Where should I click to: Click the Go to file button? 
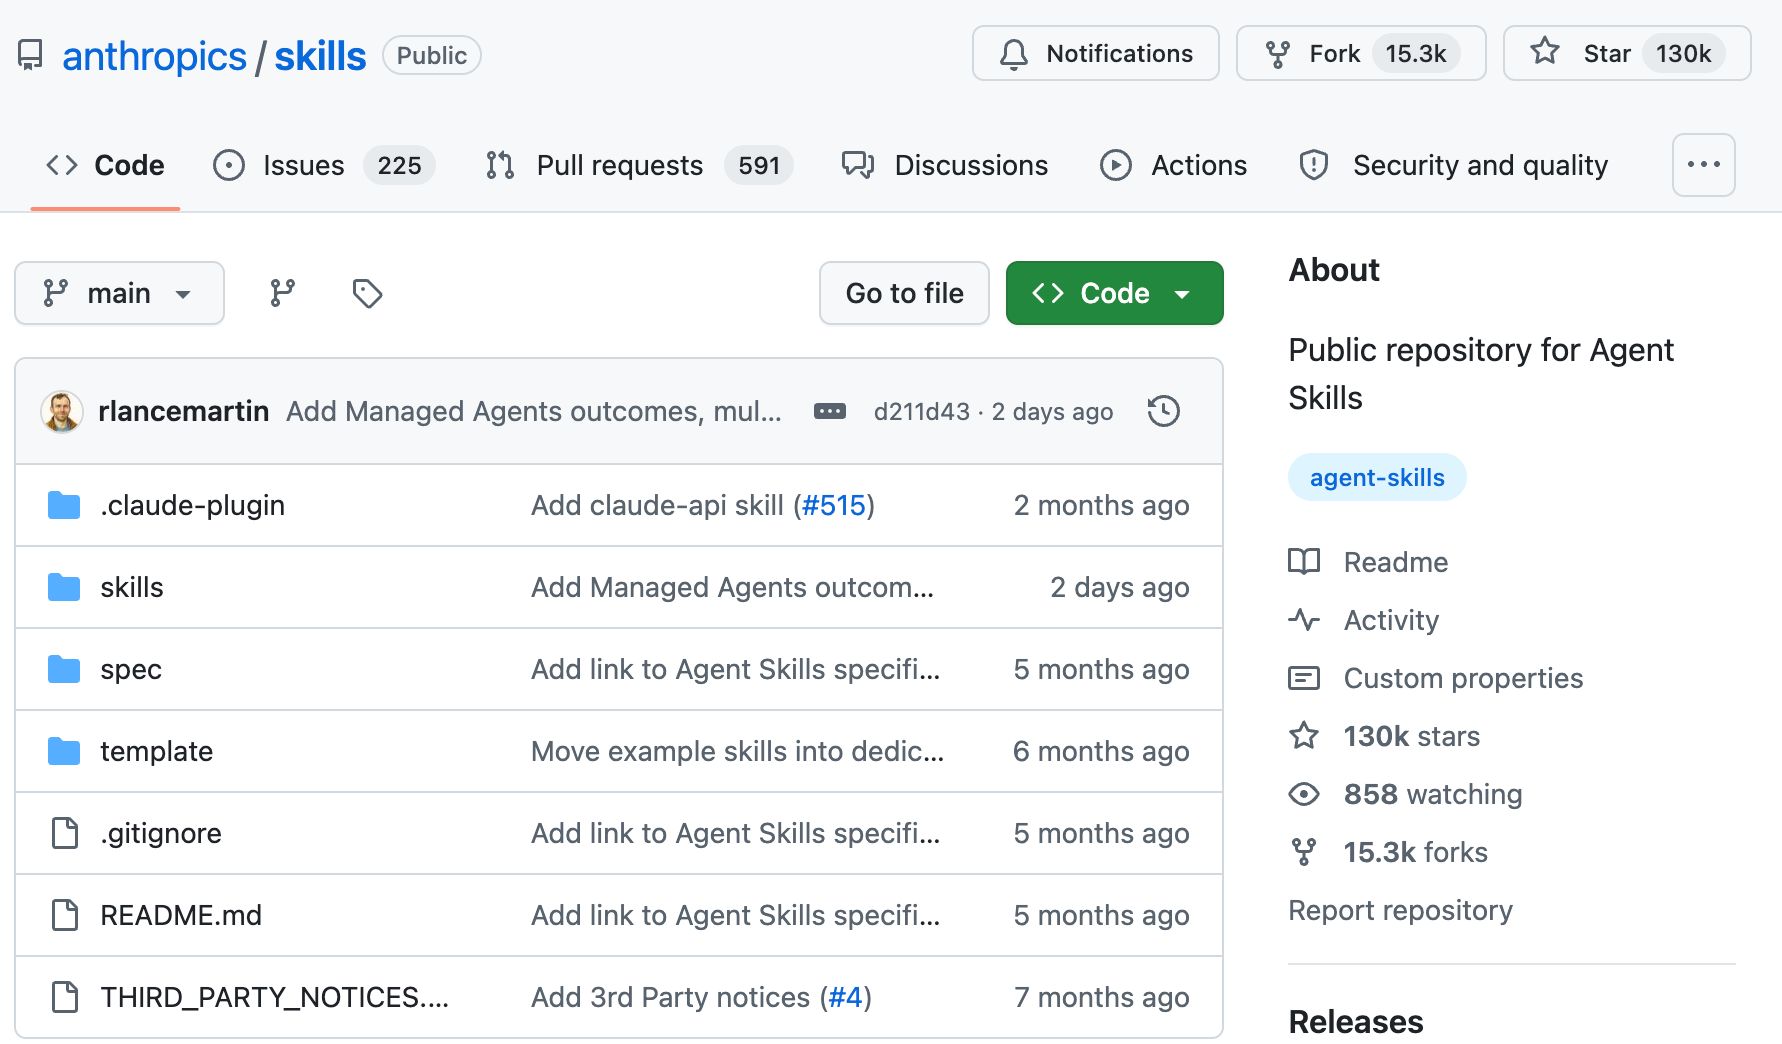tap(904, 293)
